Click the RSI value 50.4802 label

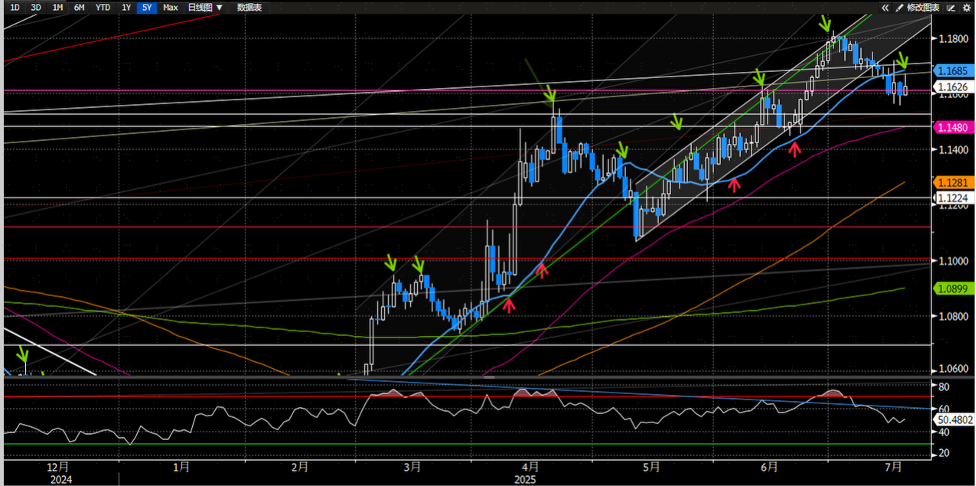point(953,420)
